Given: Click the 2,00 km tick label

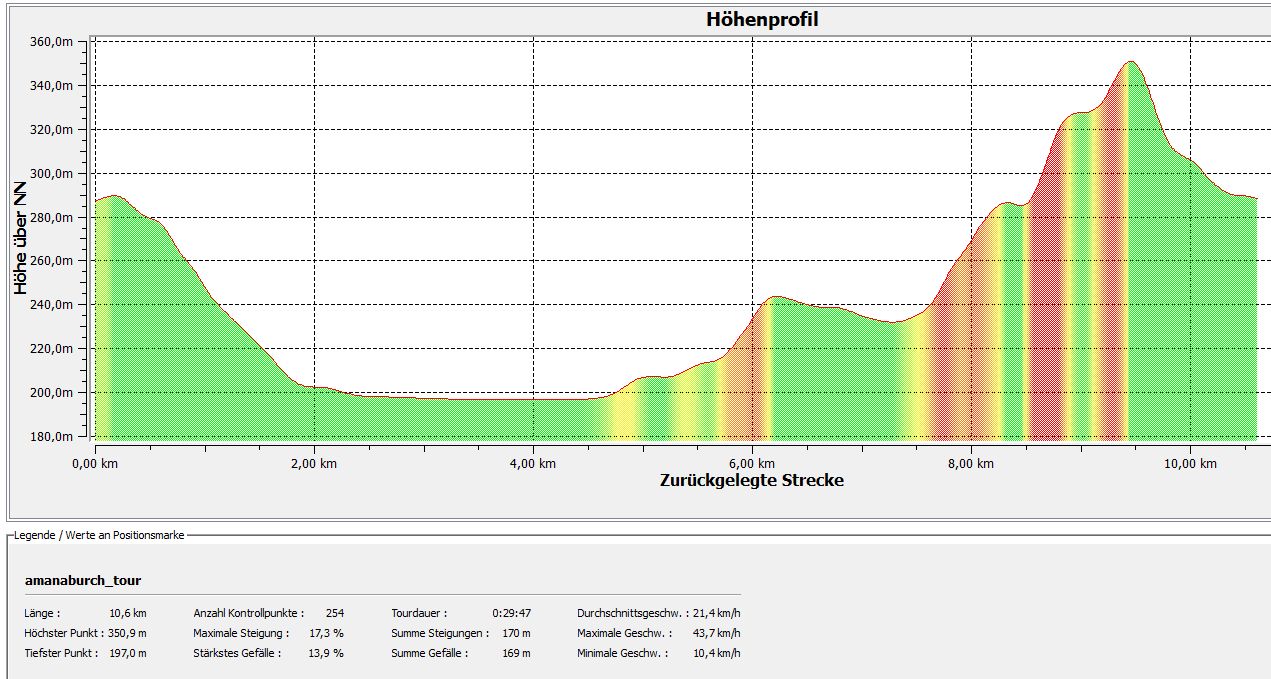Looking at the screenshot, I should point(314,463).
